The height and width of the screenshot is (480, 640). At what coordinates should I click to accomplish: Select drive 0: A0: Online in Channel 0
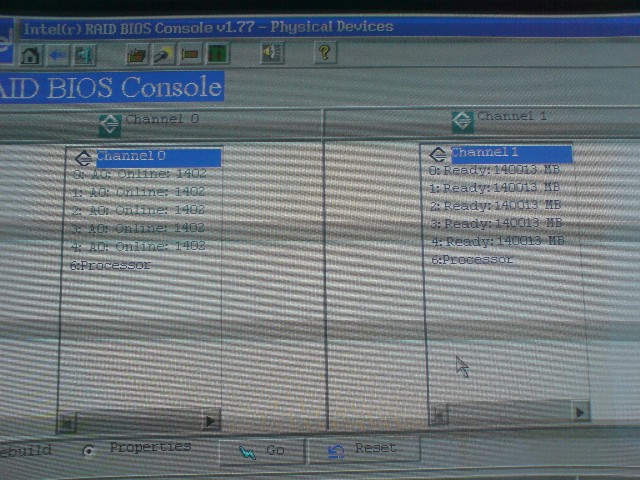pos(140,174)
